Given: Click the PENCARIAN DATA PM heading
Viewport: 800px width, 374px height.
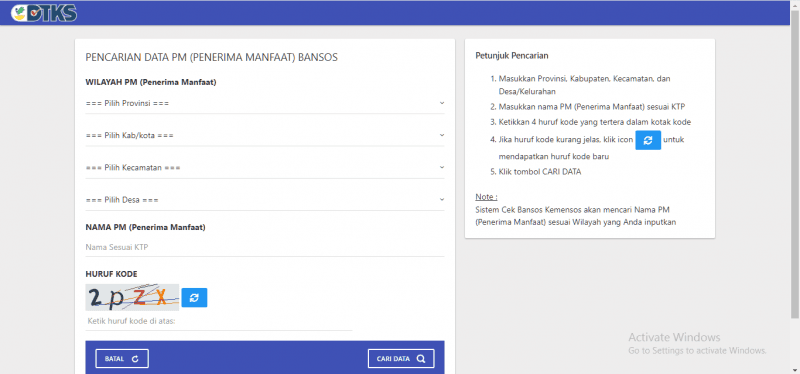Looking at the screenshot, I should point(211,57).
